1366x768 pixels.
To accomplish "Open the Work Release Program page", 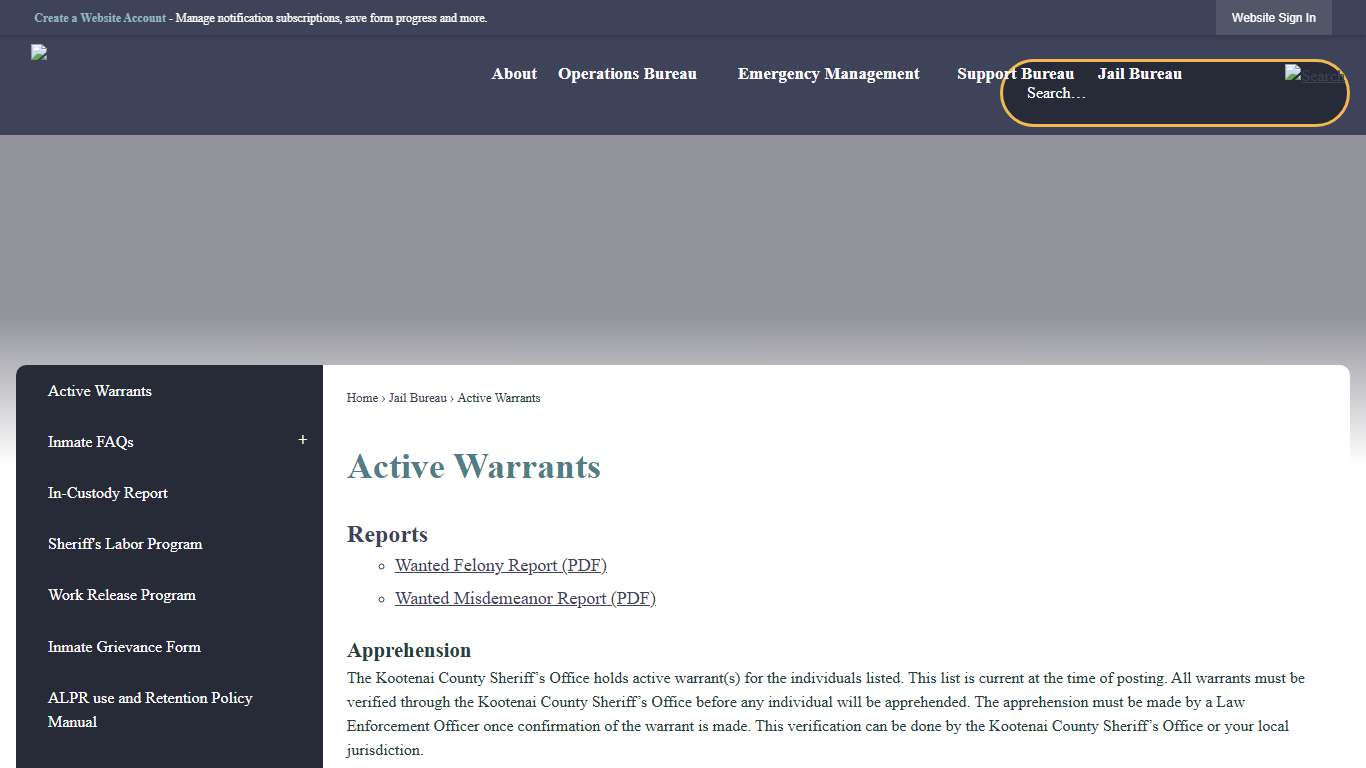I will click(121, 595).
